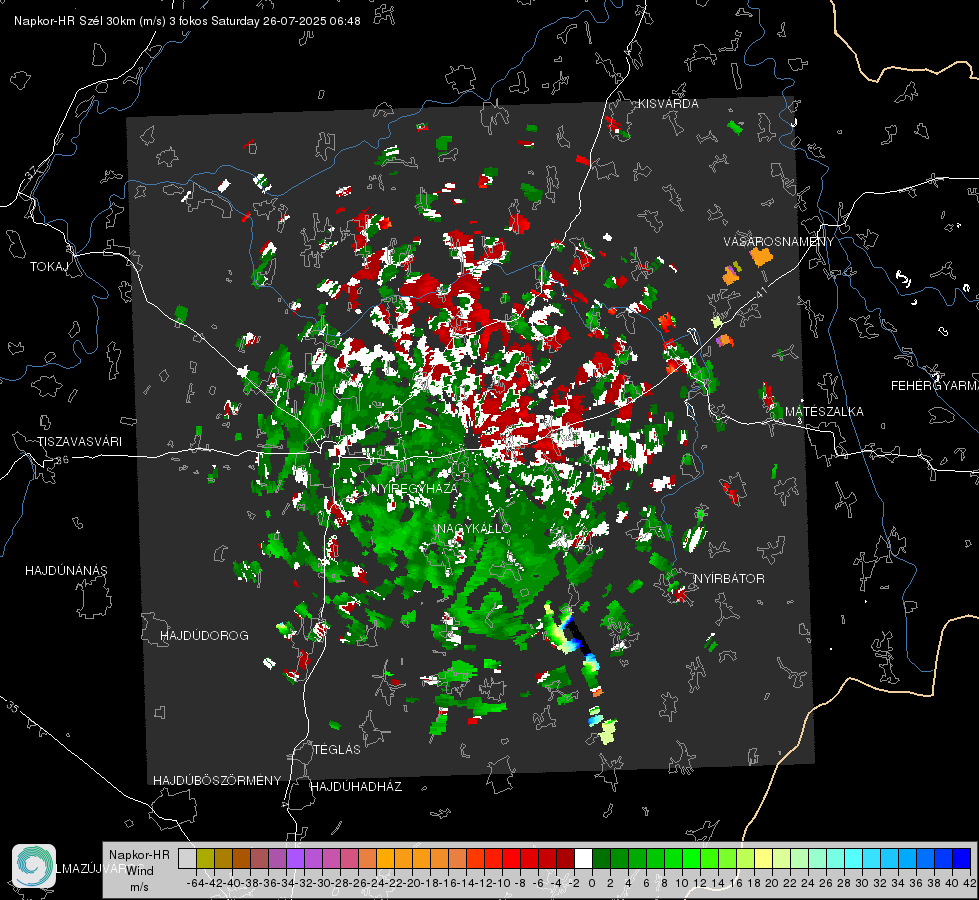Click the TOKAJ town label

tap(49, 267)
